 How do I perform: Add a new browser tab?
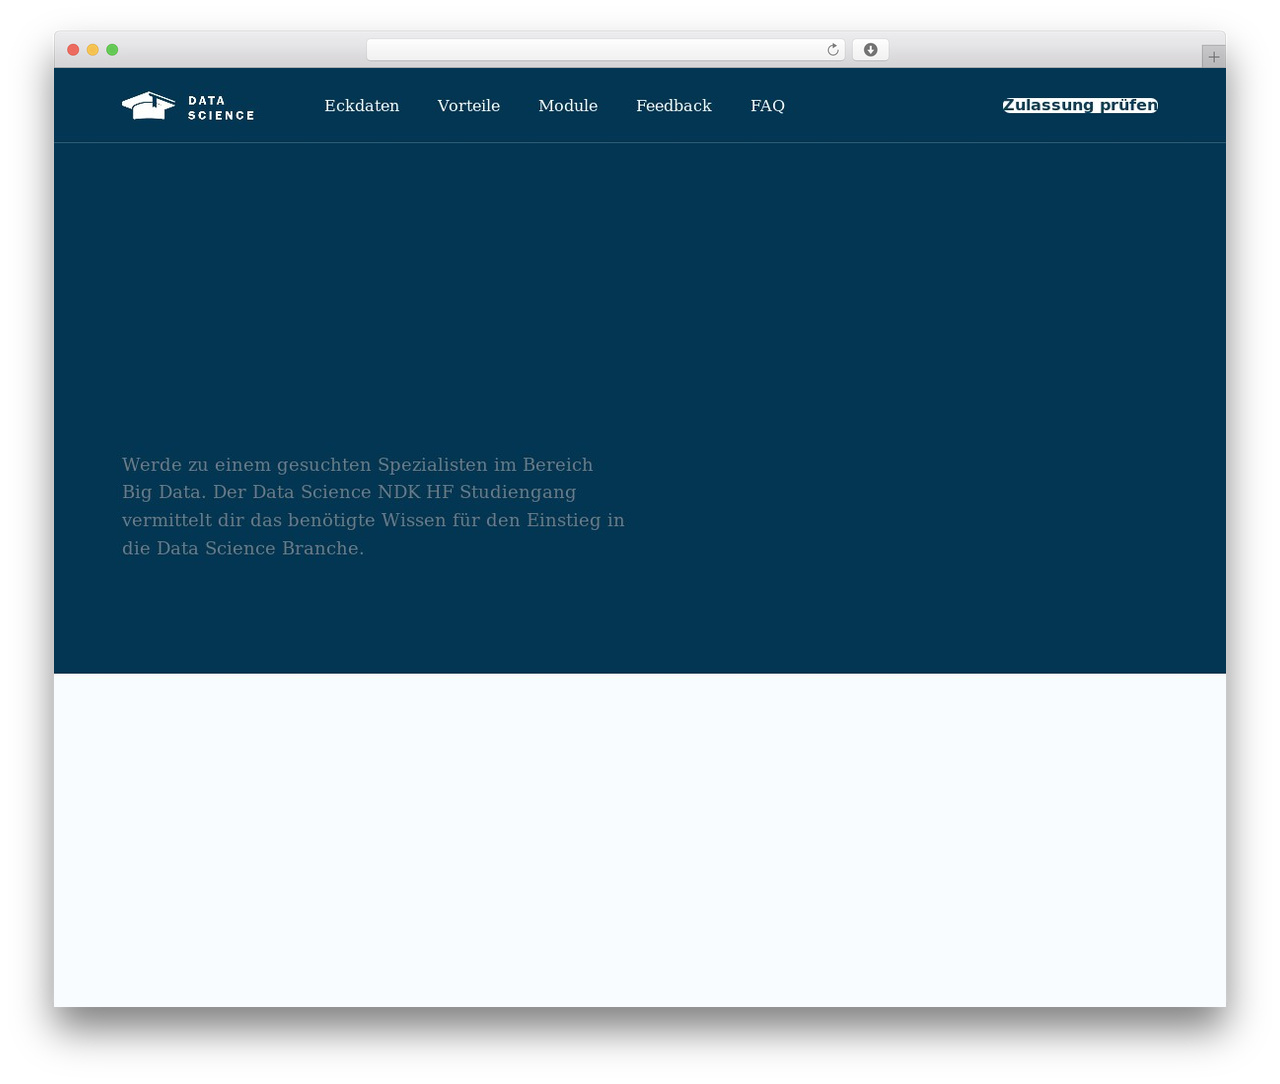(1213, 57)
